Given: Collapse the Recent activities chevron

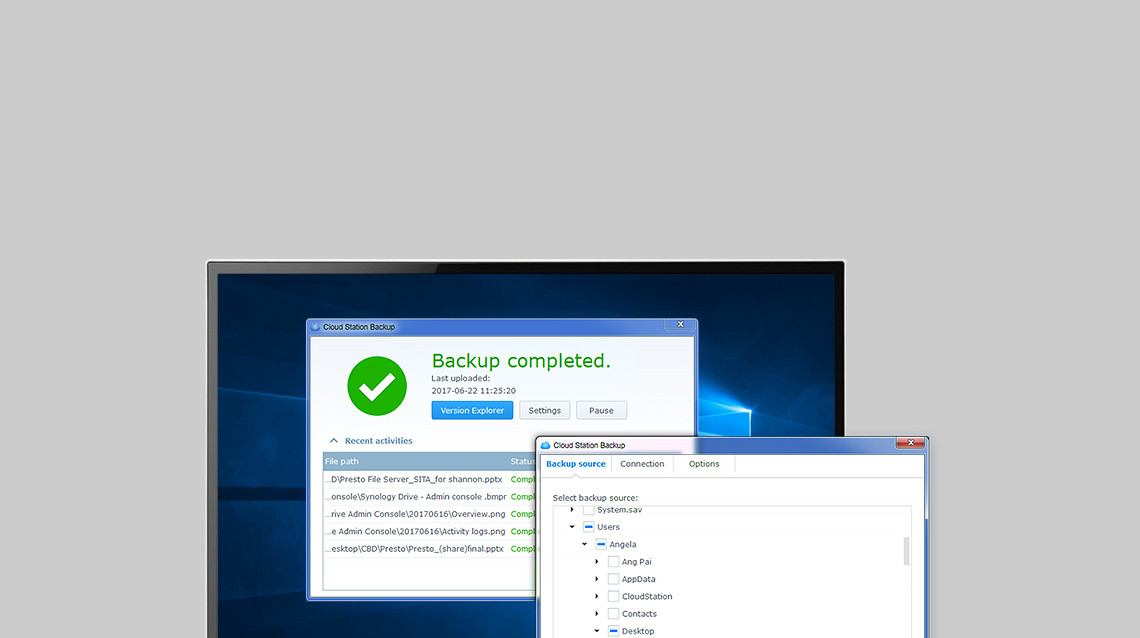Looking at the screenshot, I should (x=334, y=440).
